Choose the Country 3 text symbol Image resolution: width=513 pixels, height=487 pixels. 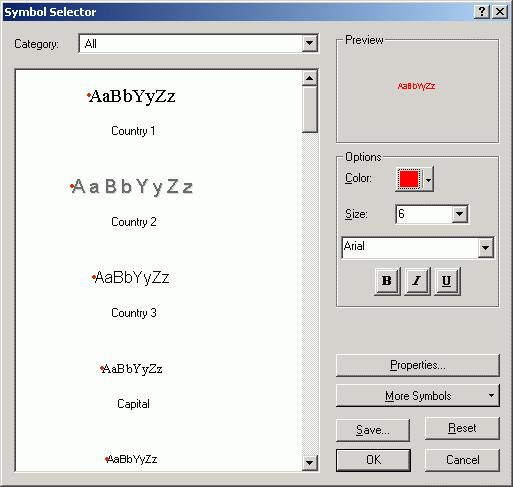[x=133, y=293]
